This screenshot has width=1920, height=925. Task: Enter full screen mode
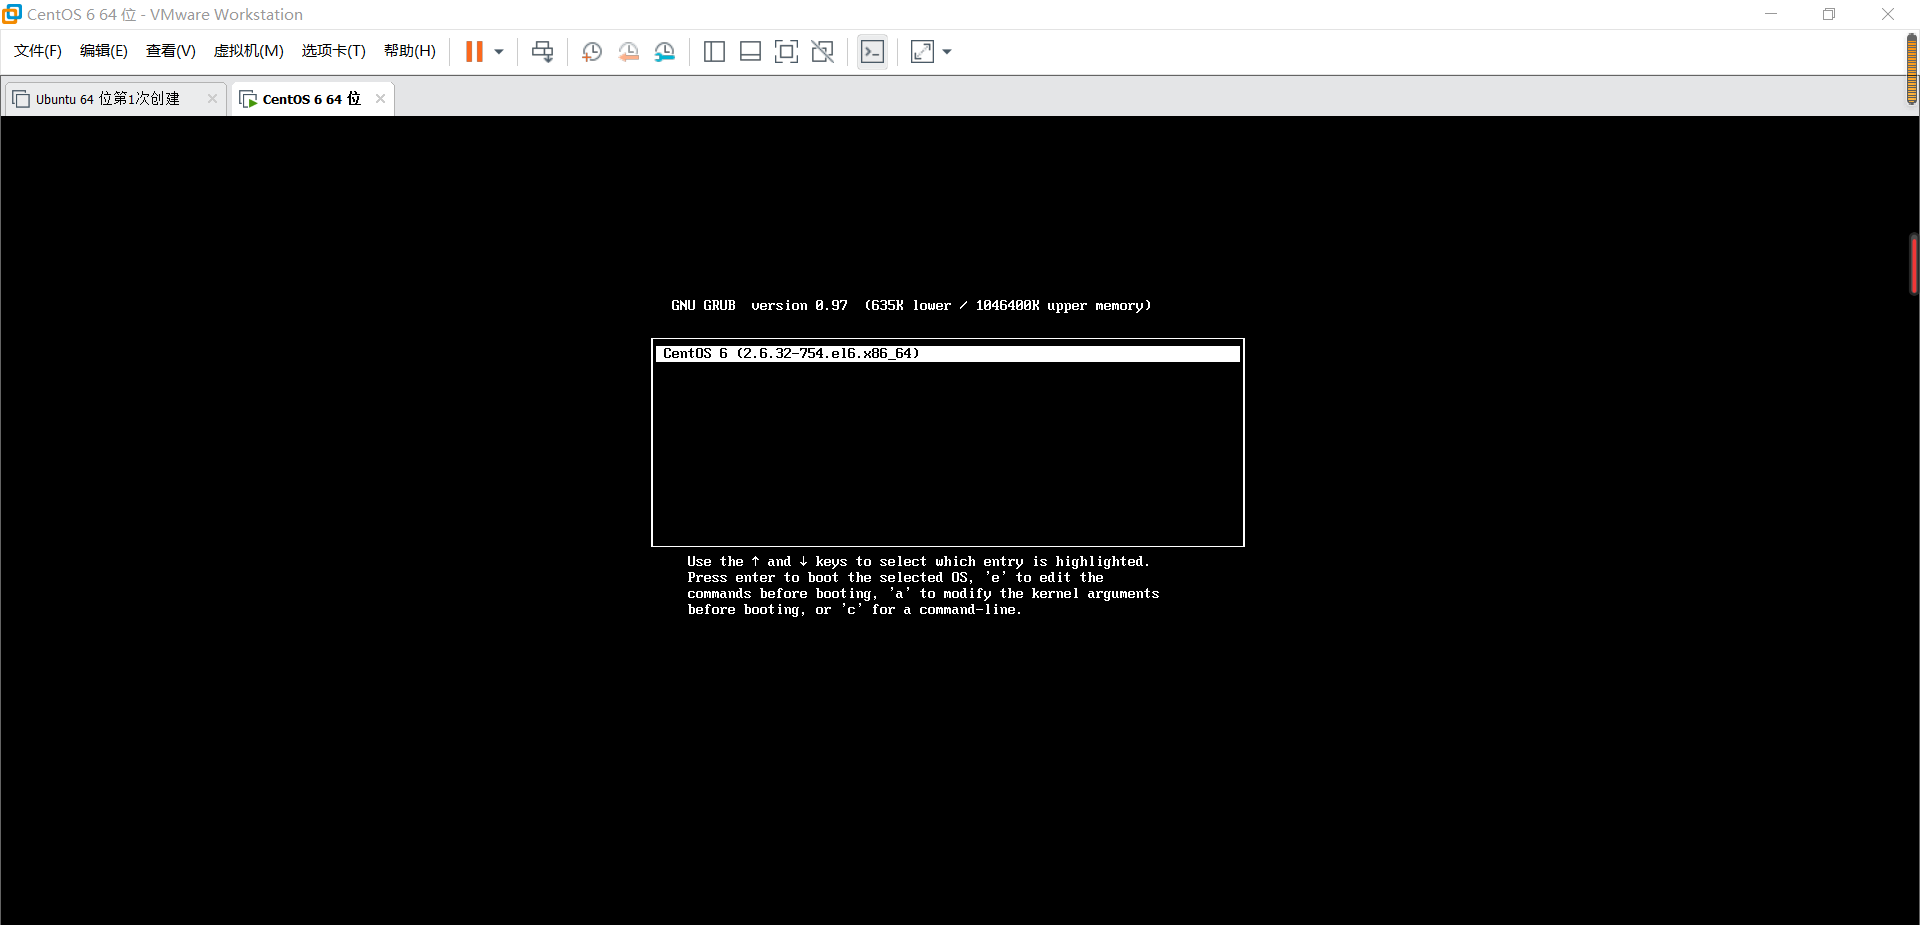[x=787, y=52]
